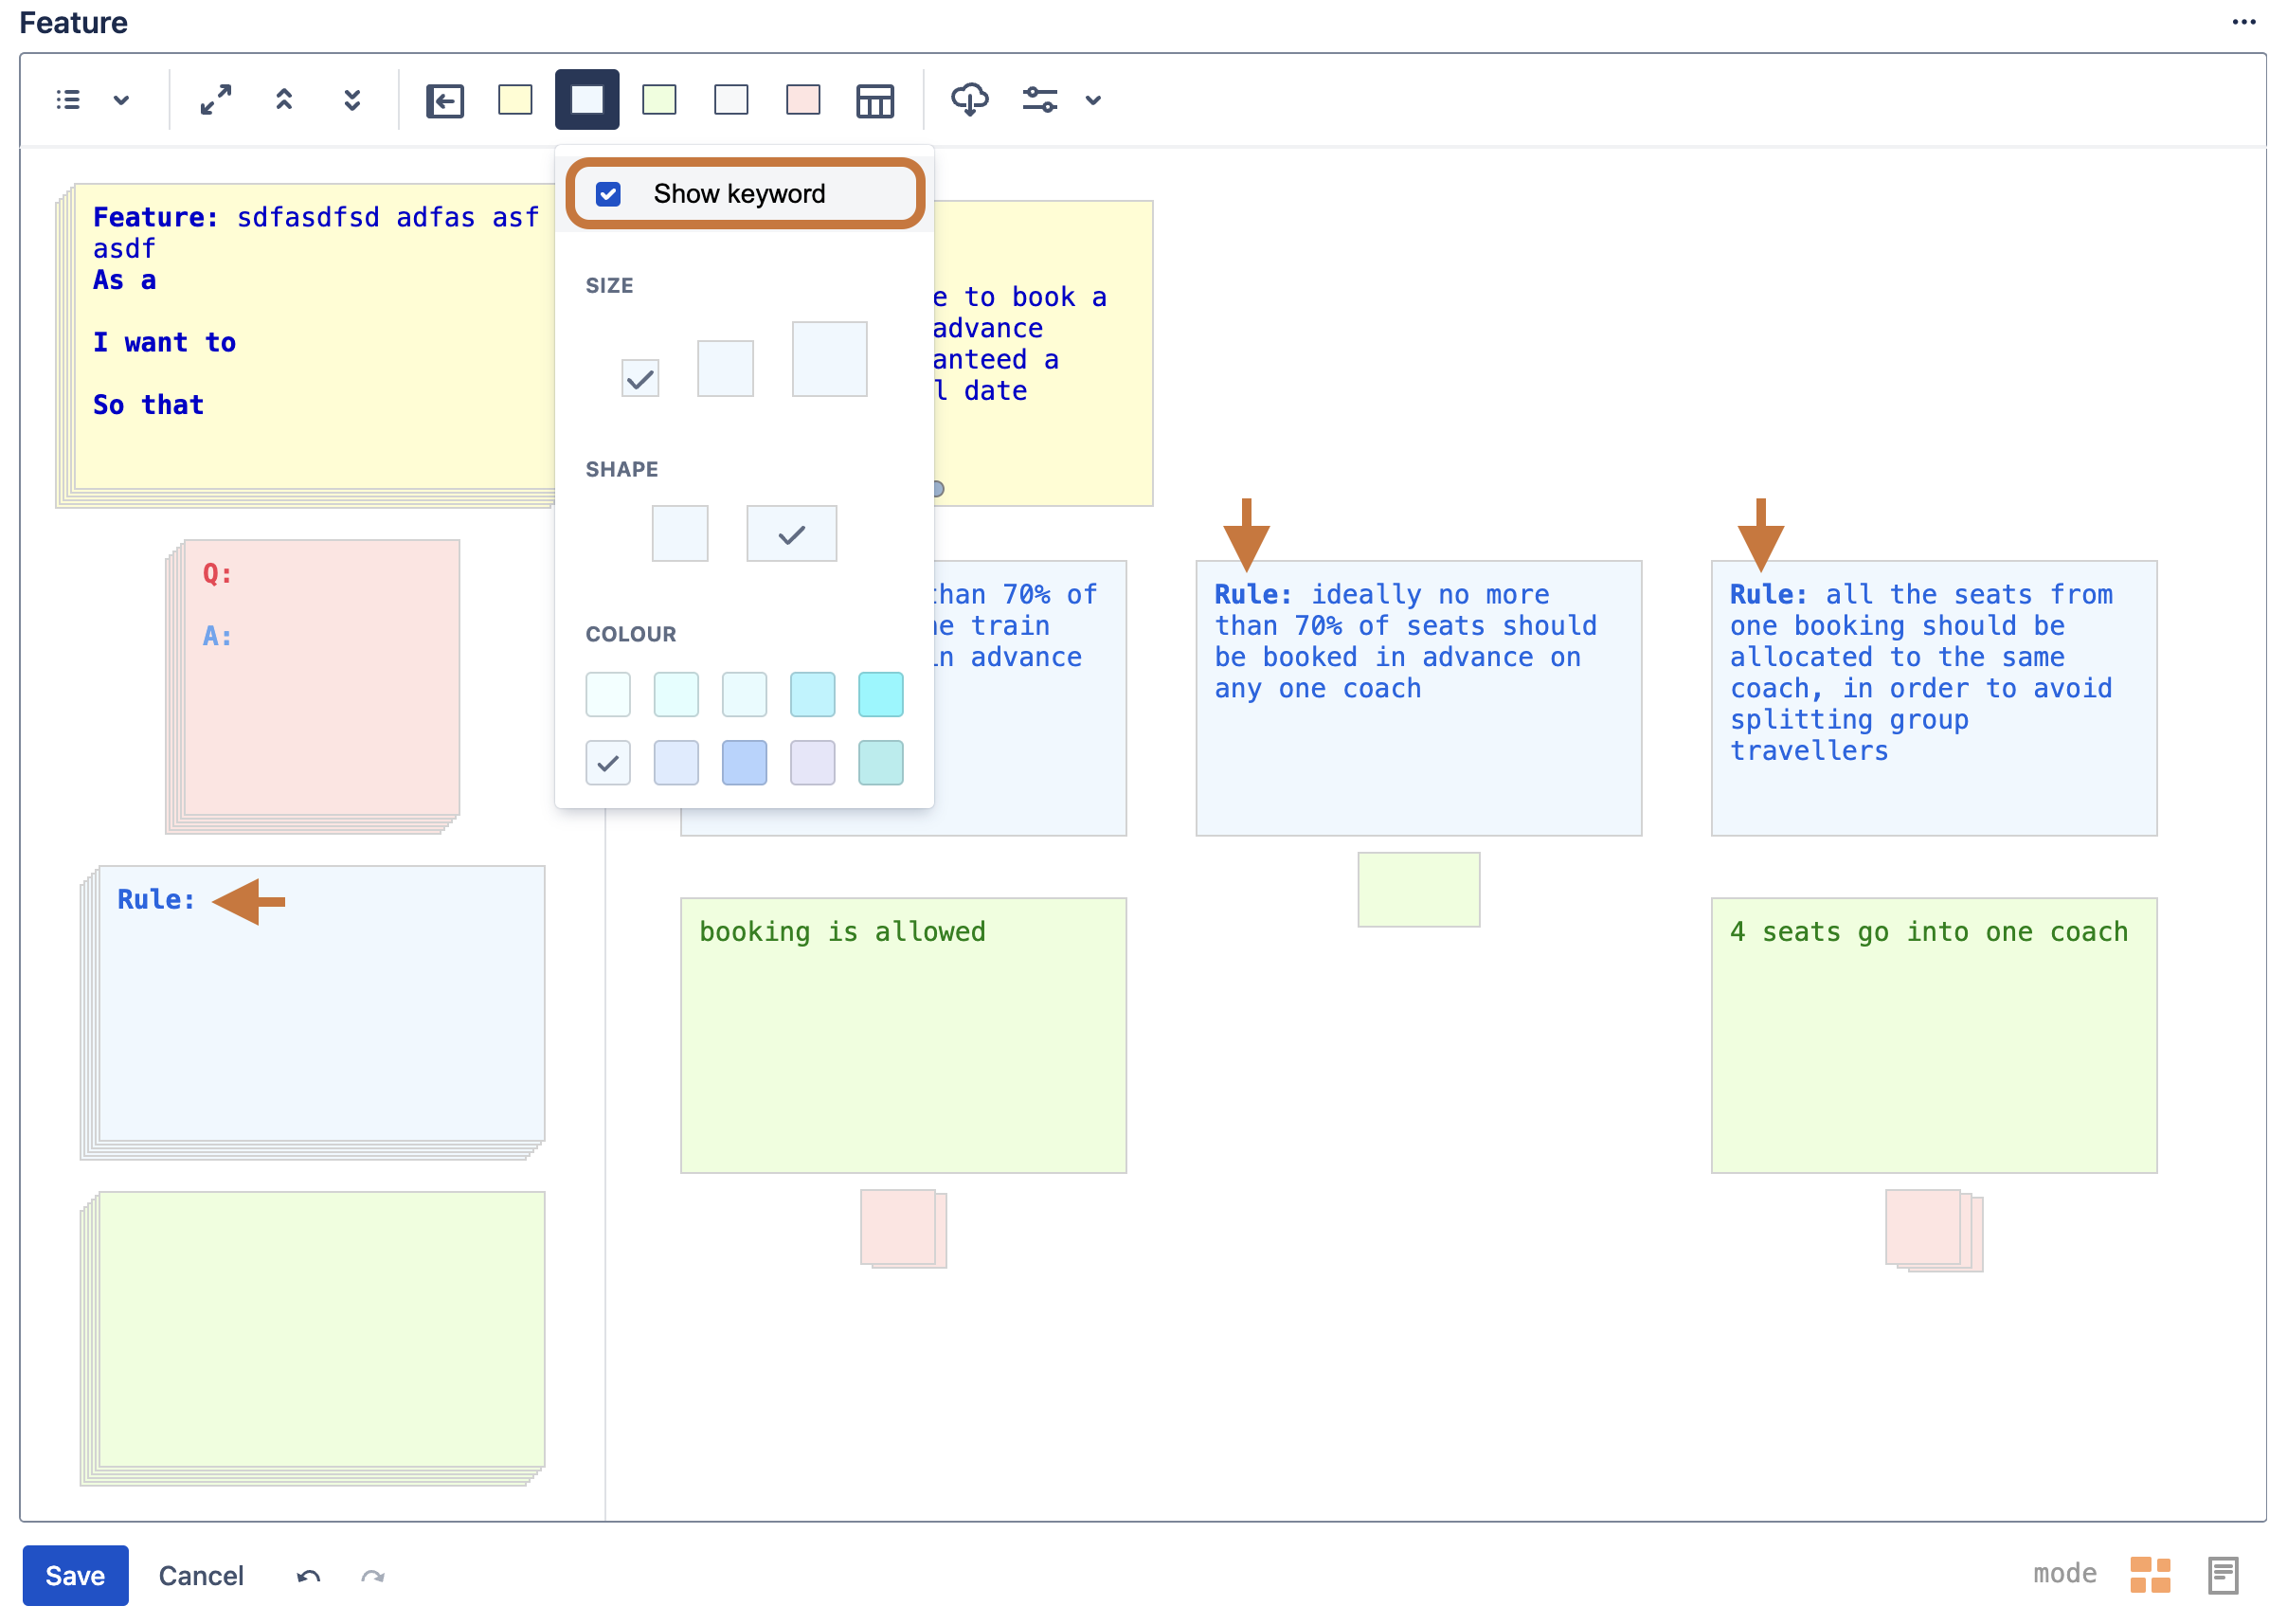Toggle the side panel arrow-left icon
This screenshot has width=2287, height=1624.
click(445, 101)
